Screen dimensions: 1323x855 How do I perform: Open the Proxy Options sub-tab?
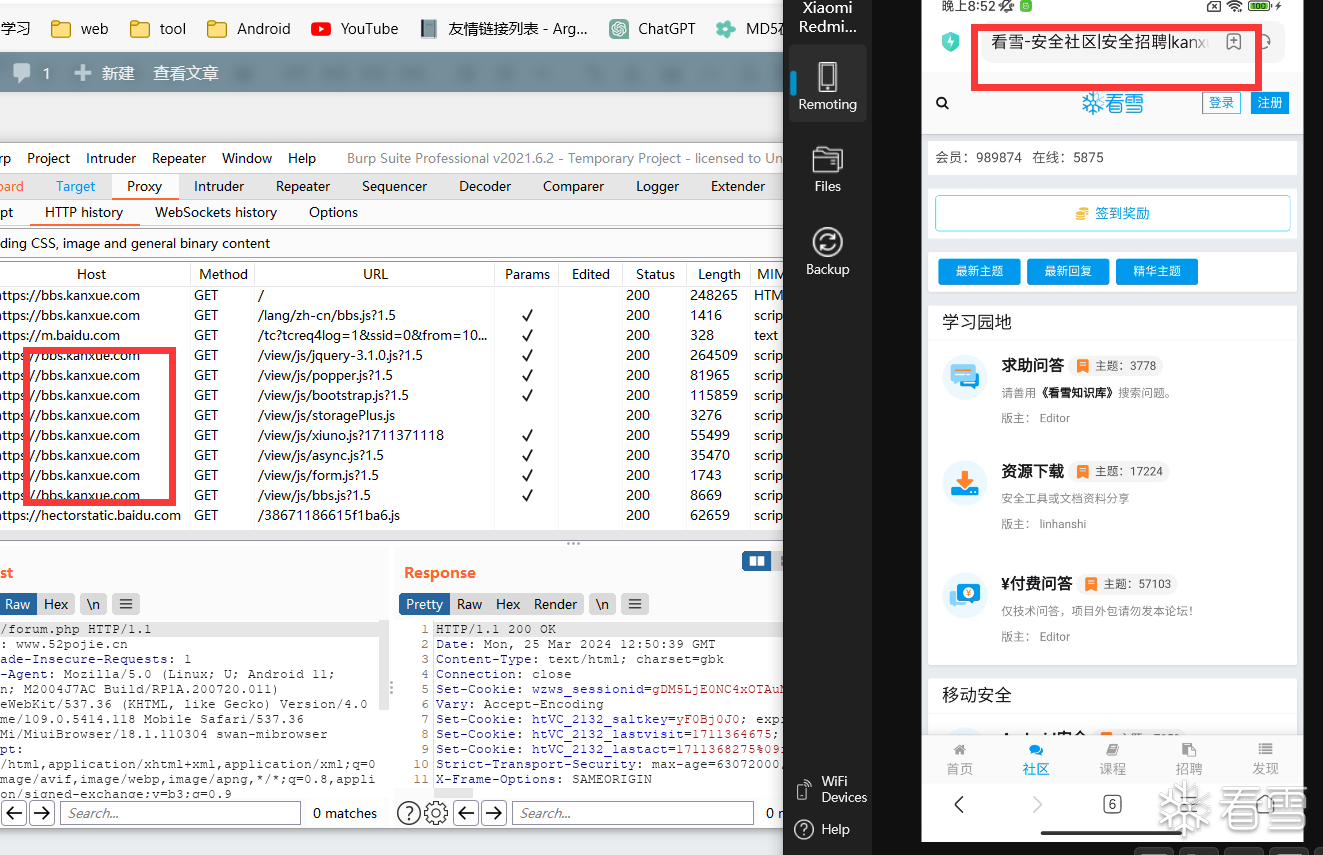coord(333,212)
